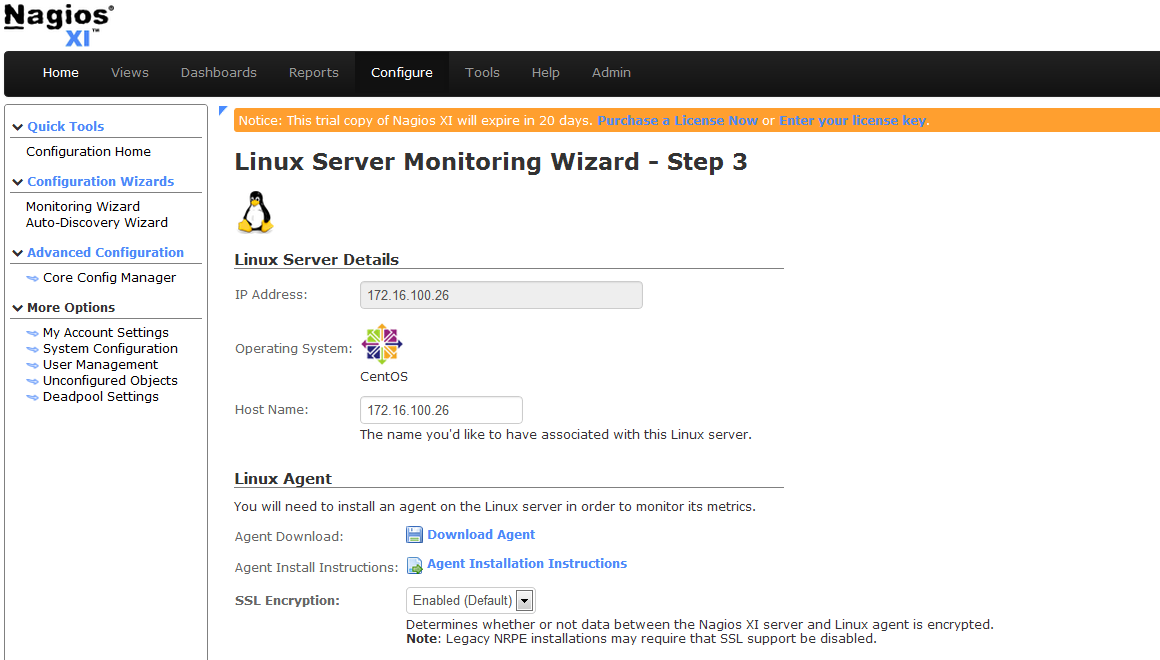Image resolution: width=1160 pixels, height=660 pixels.
Task: Click the CentOS operating system logo
Action: coord(382,344)
